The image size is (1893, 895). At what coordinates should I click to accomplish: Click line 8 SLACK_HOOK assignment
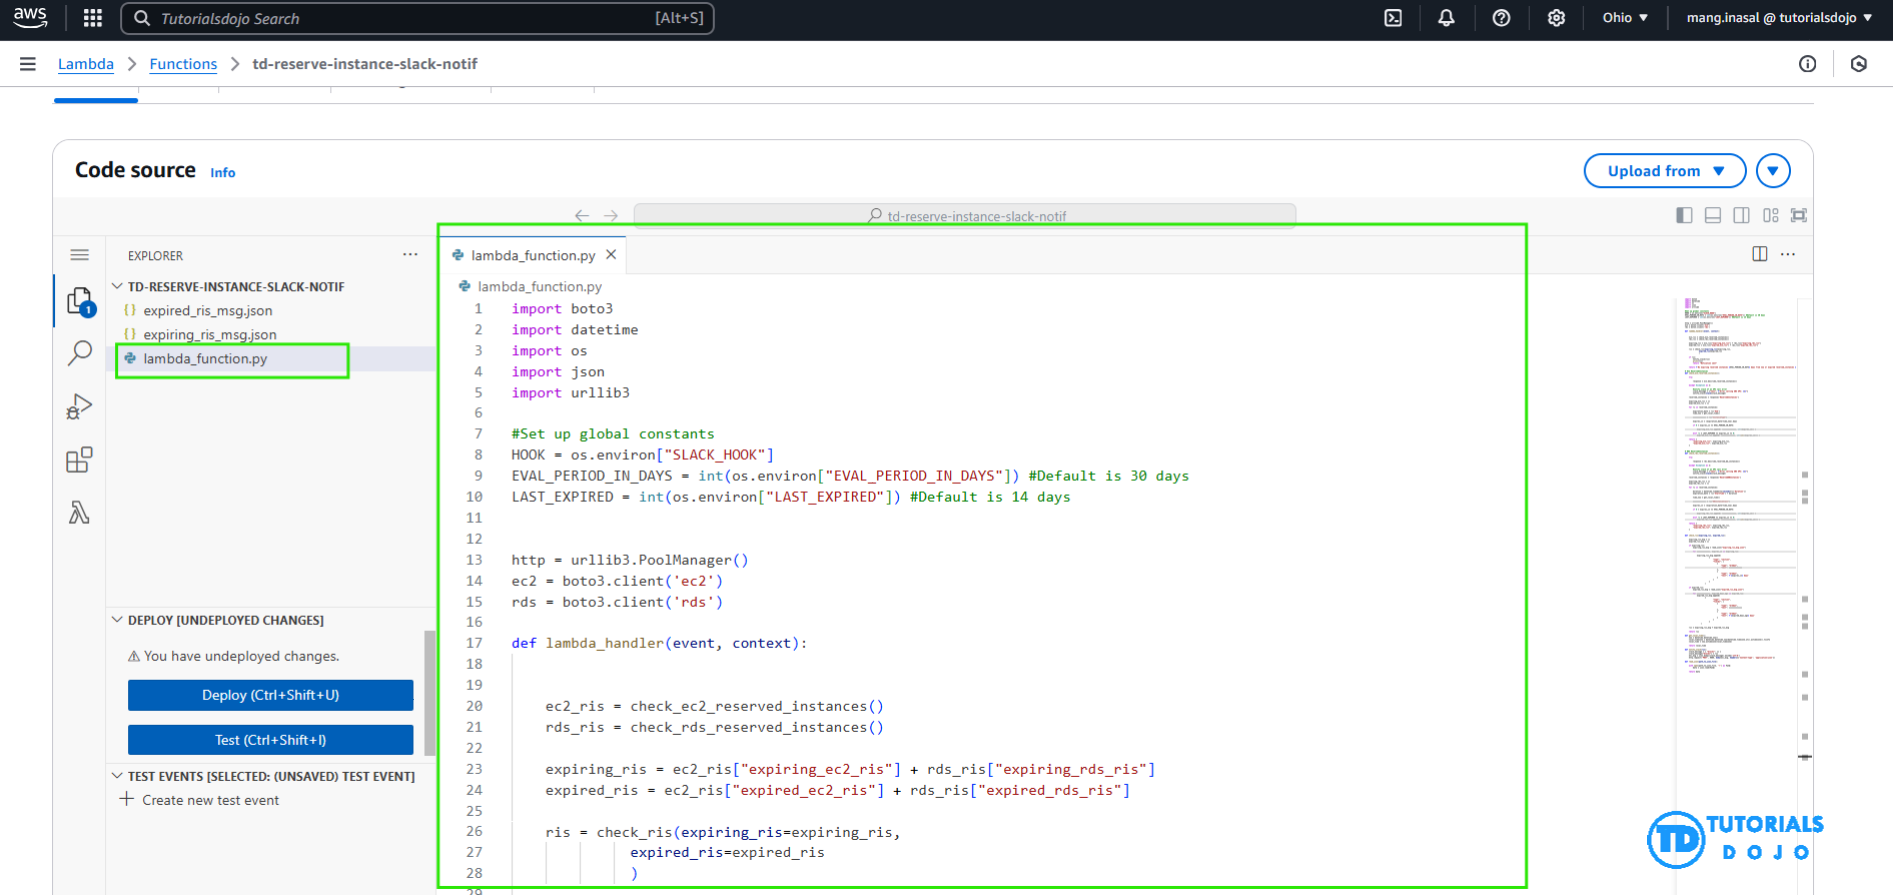click(x=642, y=455)
